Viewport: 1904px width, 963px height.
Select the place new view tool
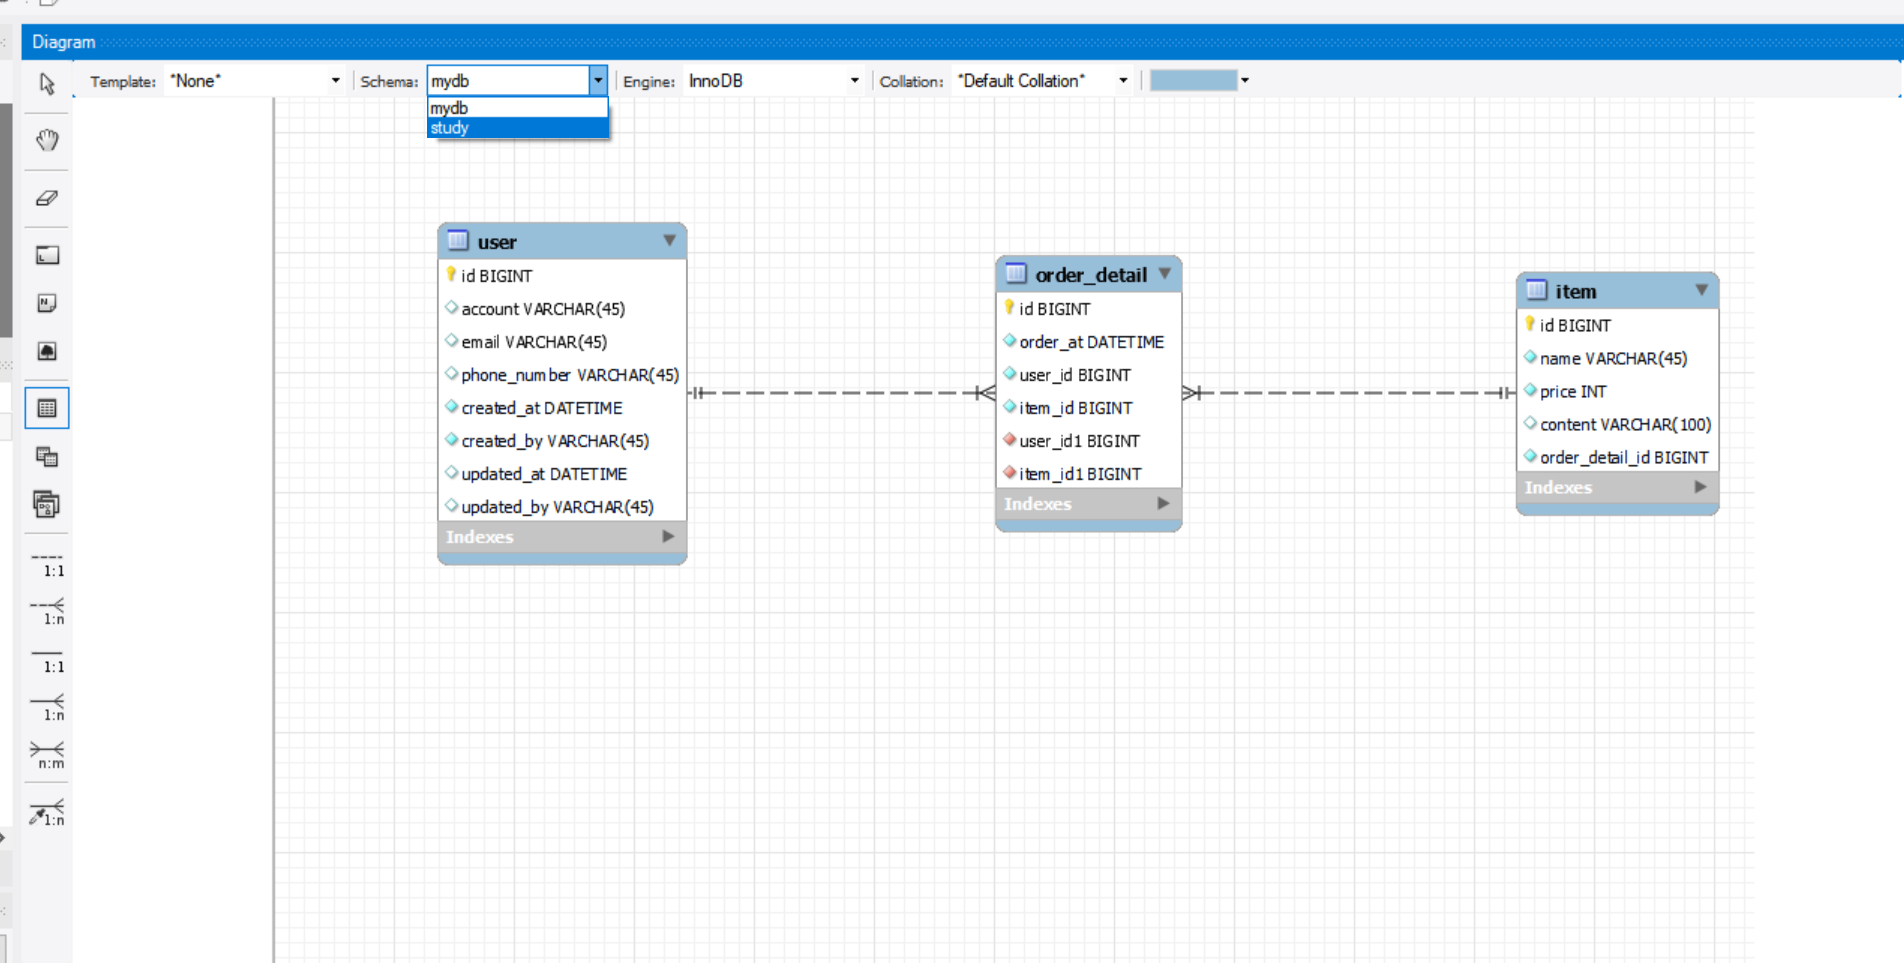pos(46,457)
